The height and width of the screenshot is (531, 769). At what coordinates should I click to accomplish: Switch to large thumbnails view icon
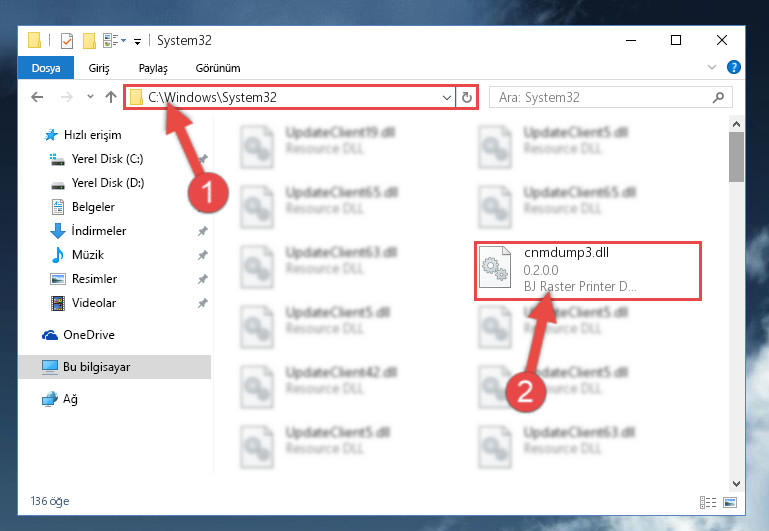[730, 502]
